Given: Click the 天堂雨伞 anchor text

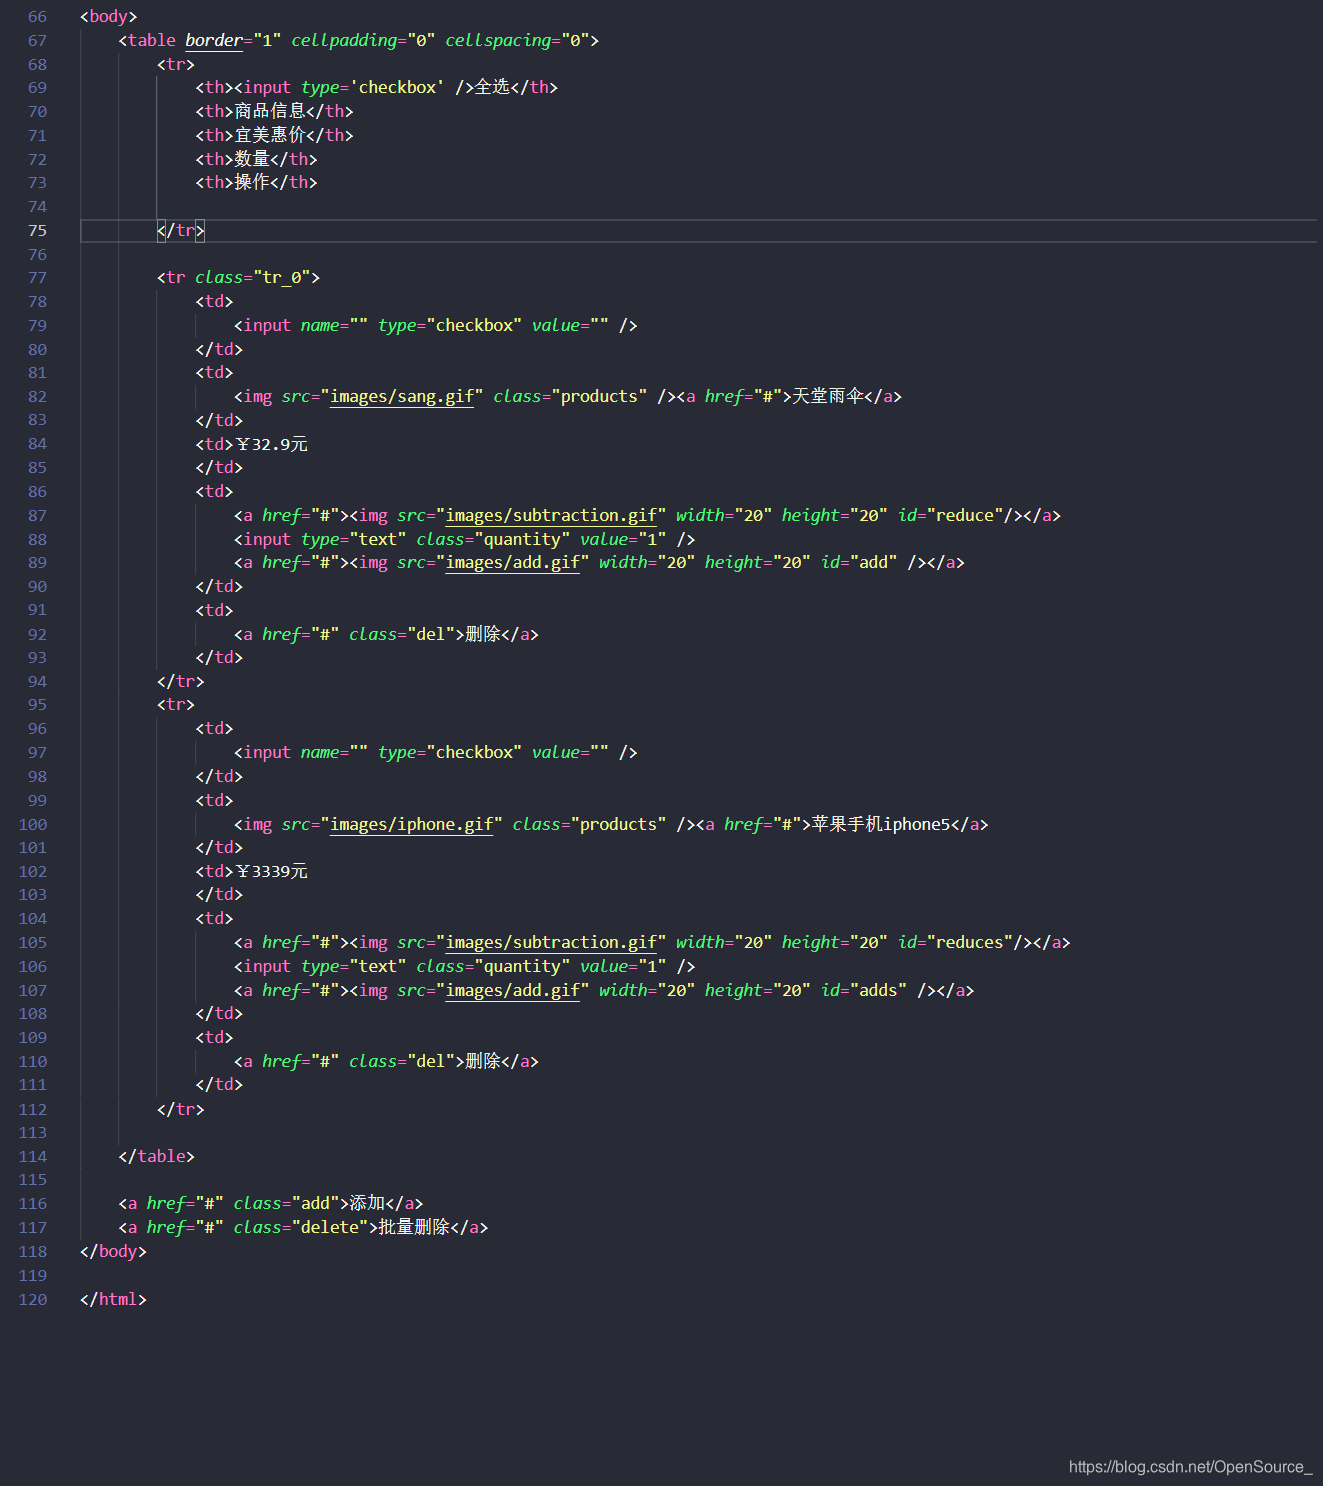Looking at the screenshot, I should 828,396.
